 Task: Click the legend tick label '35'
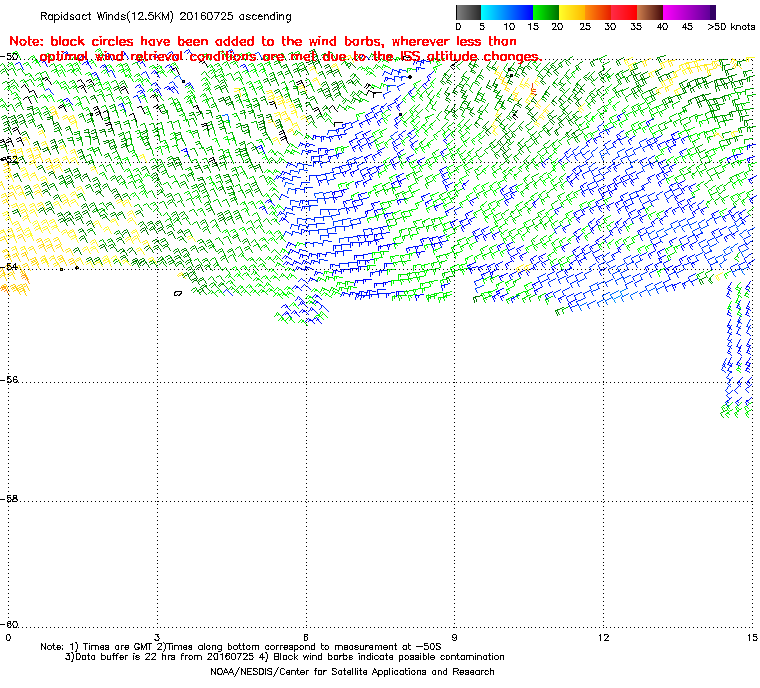click(636, 27)
